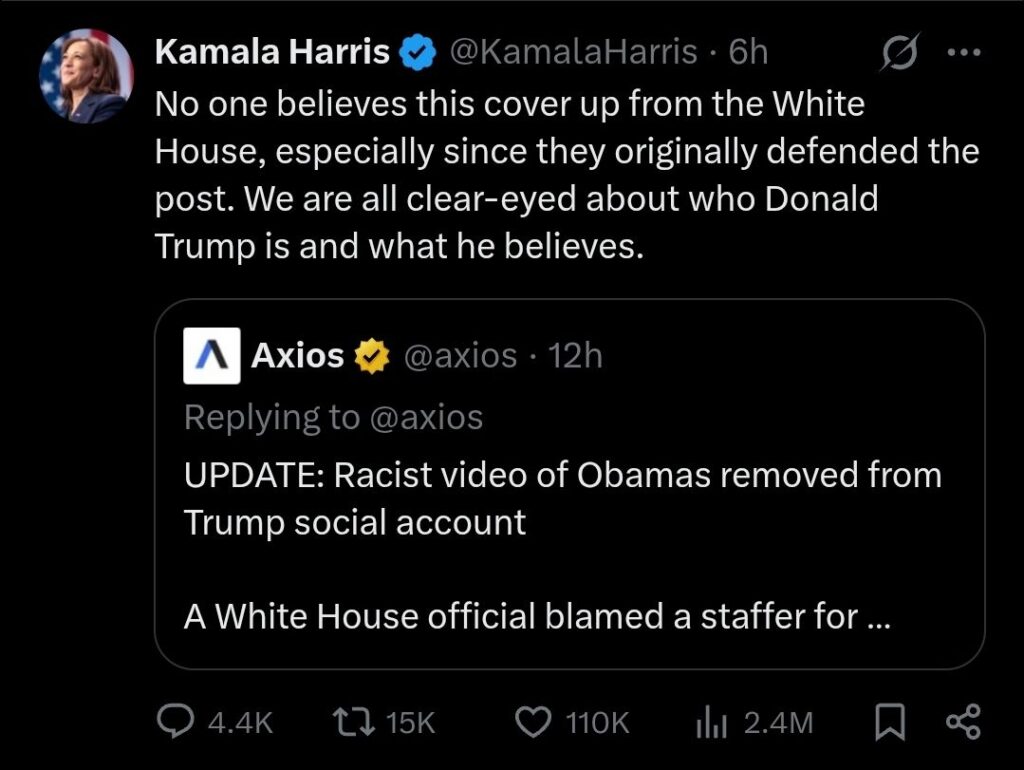Open view analytics bar chart icon
Screen dimensions: 1024x770
click(707, 721)
